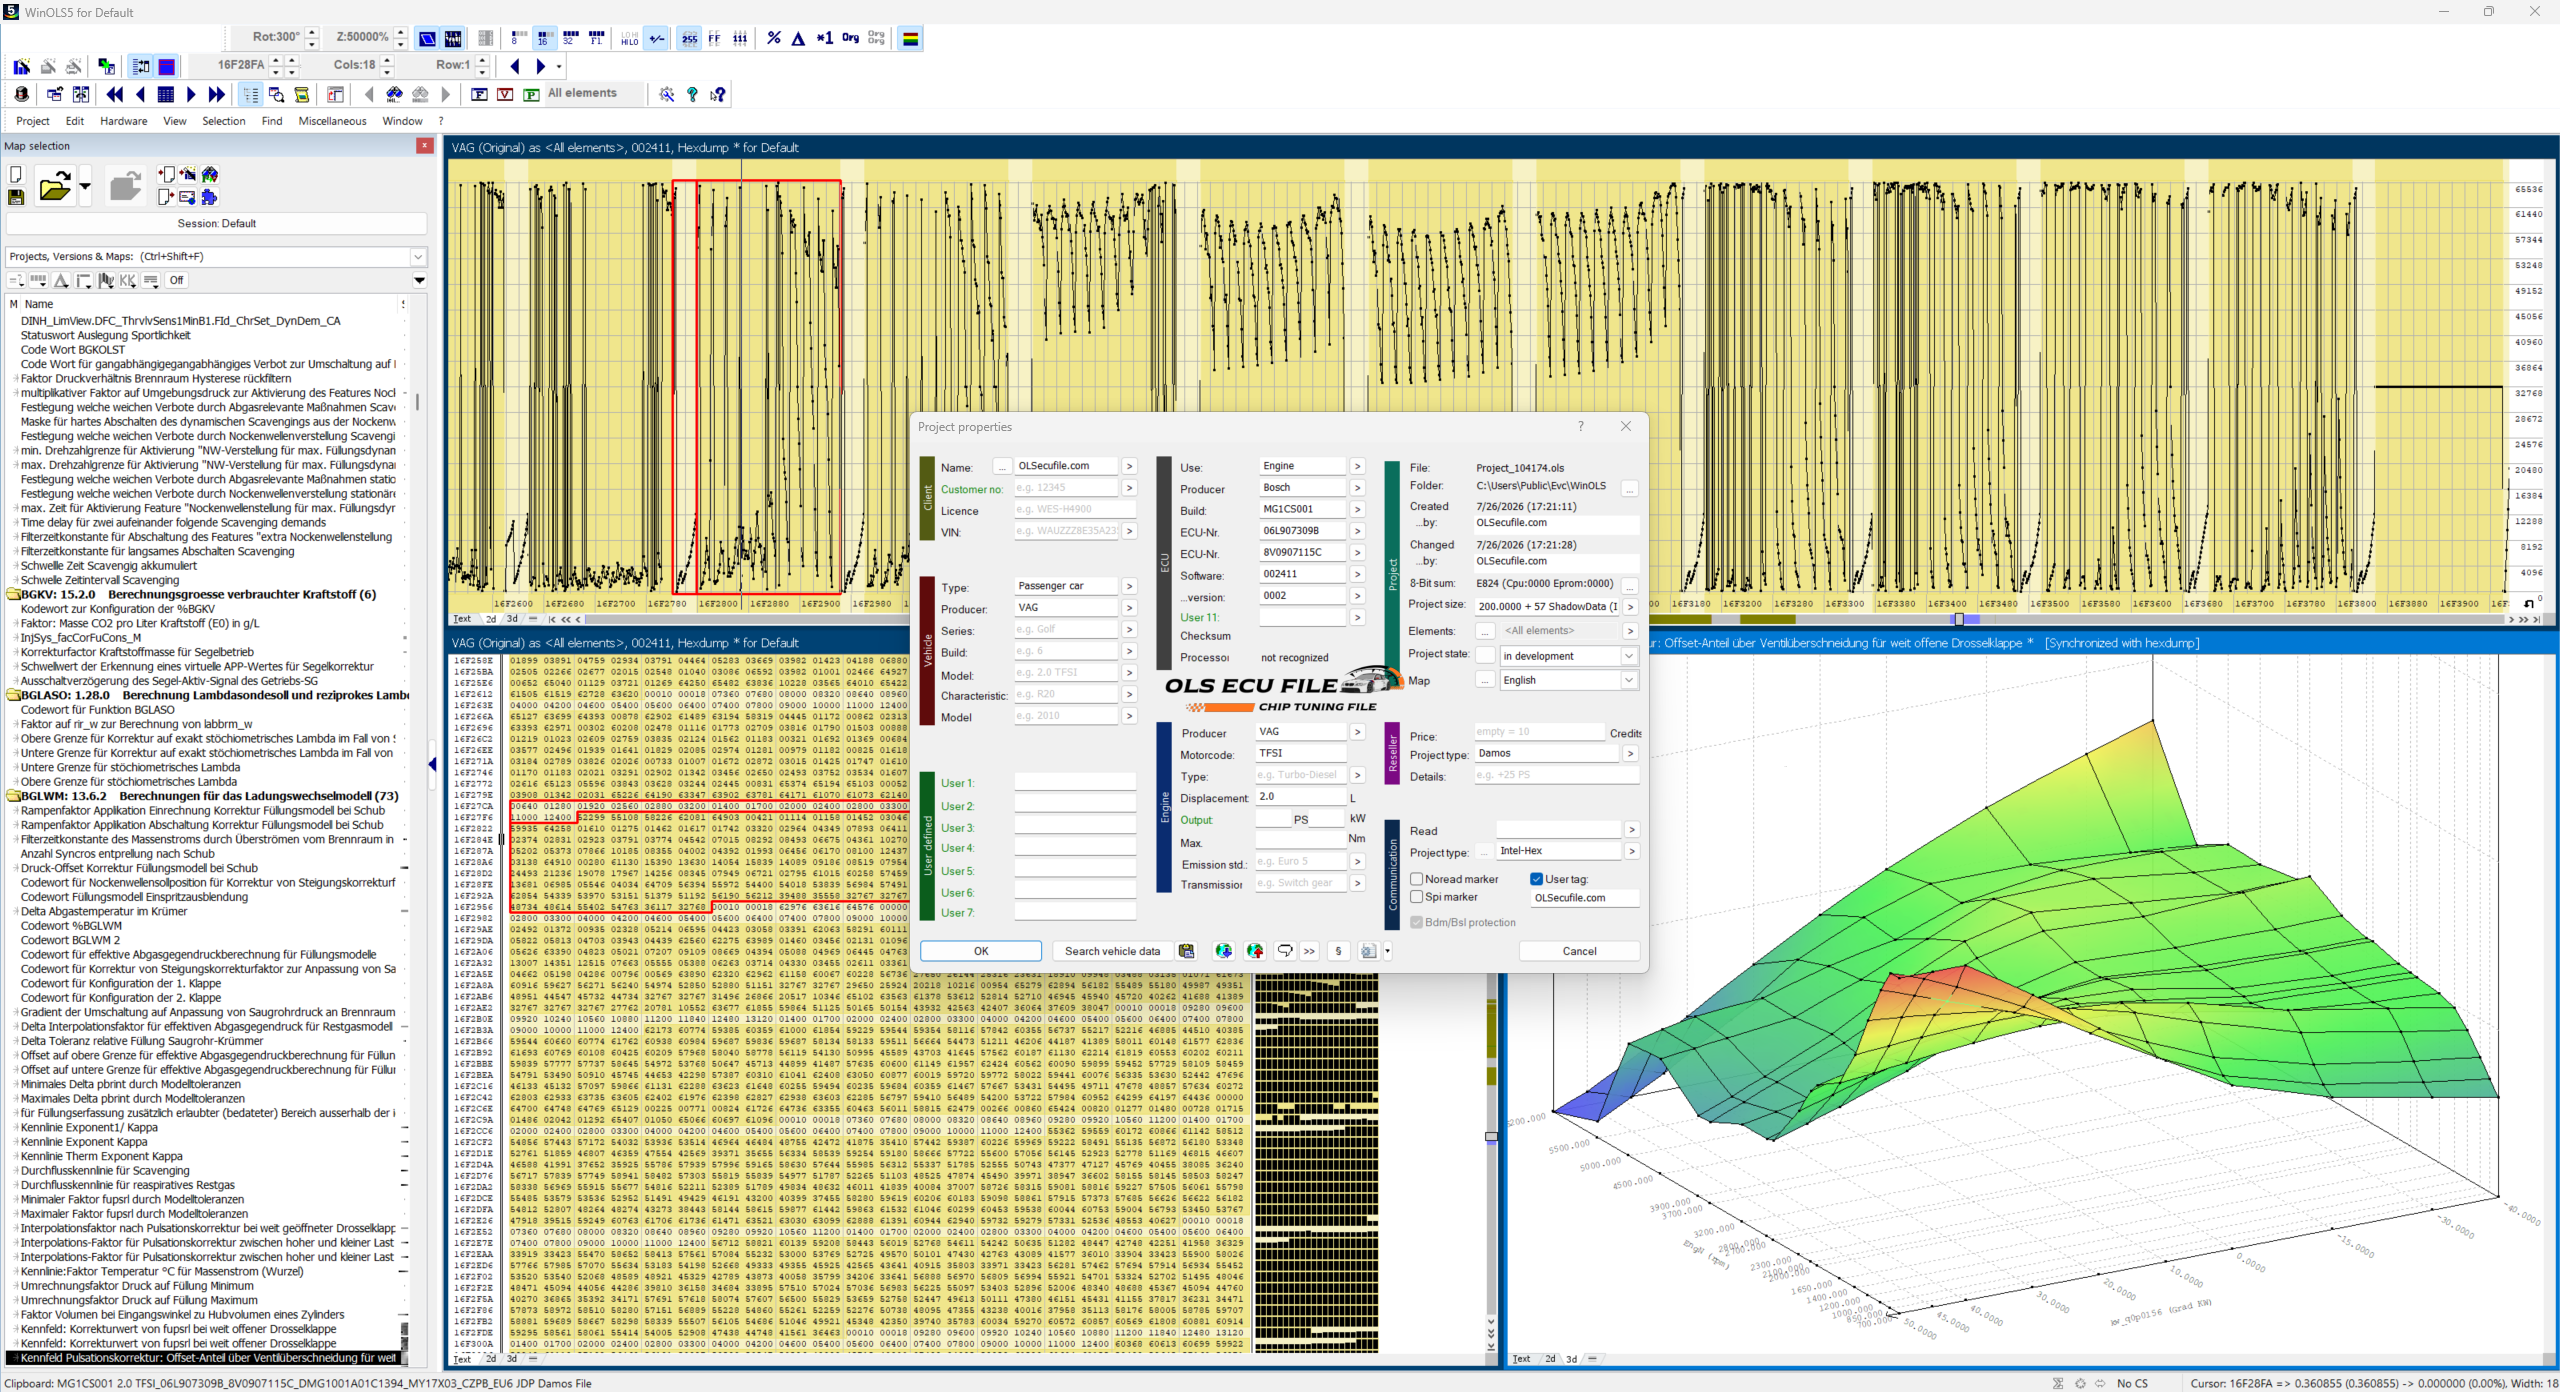Click the email envelope export icon
This screenshot has height=1392, width=2560.
187,197
